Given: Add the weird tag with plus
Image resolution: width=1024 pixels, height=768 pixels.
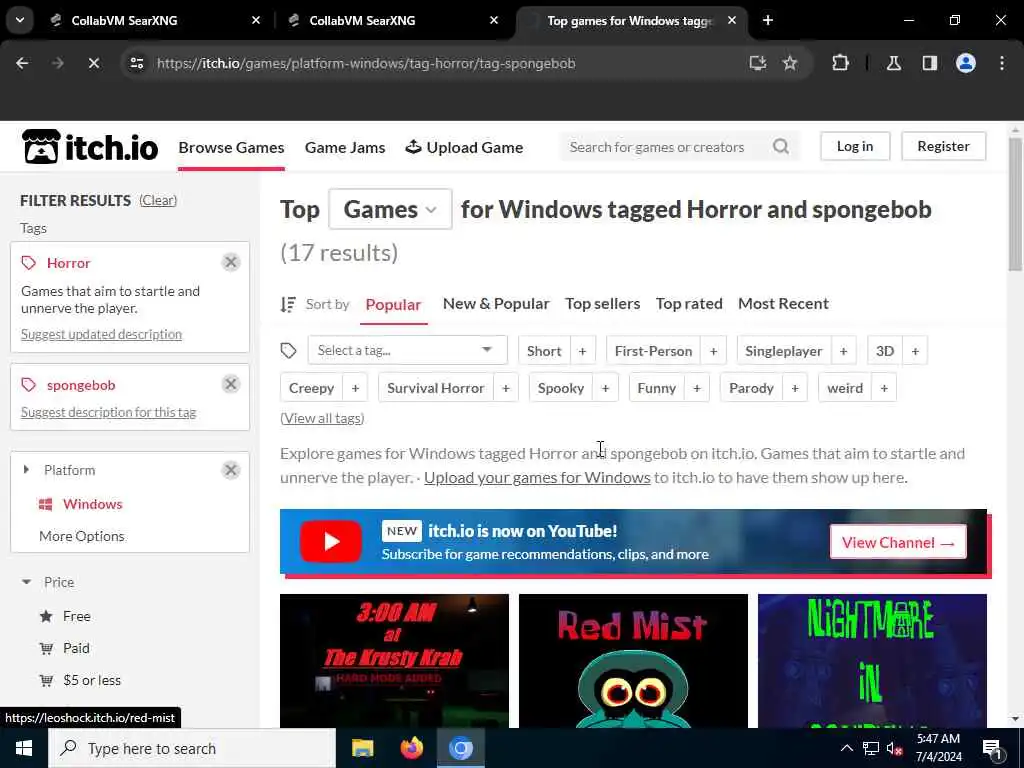Looking at the screenshot, I should pyautogui.click(x=884, y=388).
